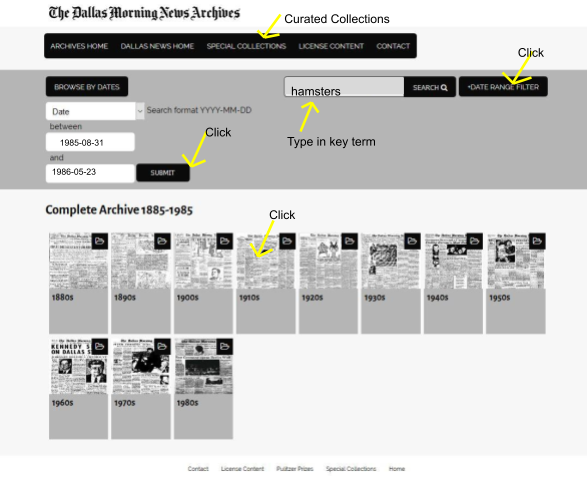Open the 1910s newspaper thumbnail
The image size is (587, 477).
265,261
